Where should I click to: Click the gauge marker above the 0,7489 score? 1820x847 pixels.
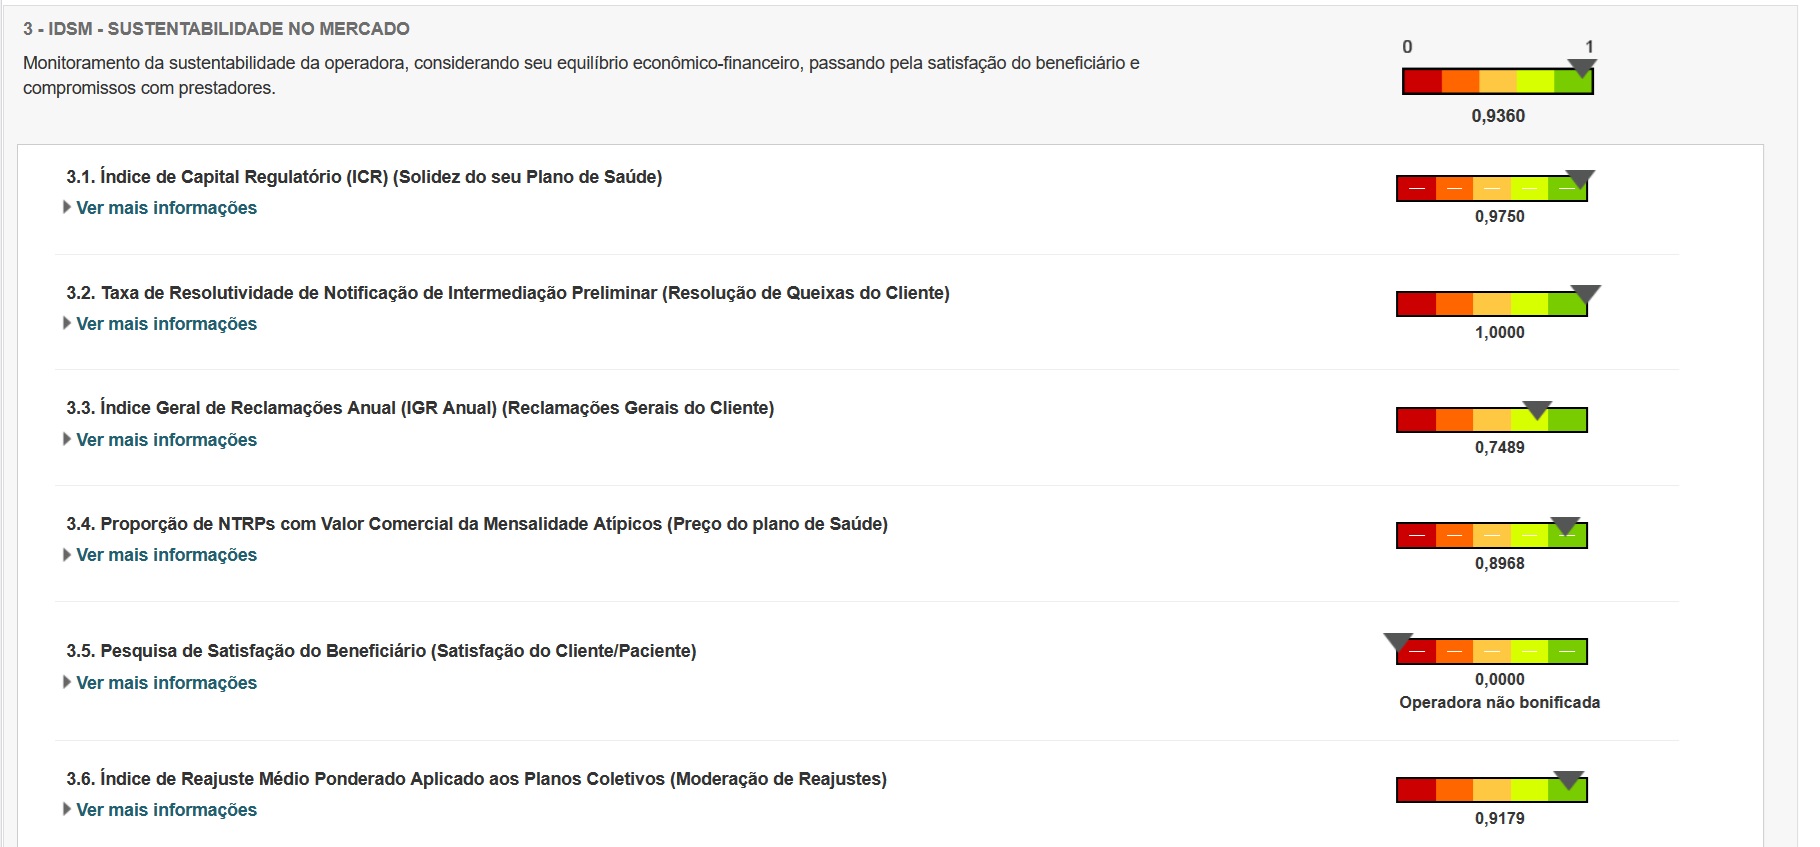(x=1537, y=410)
